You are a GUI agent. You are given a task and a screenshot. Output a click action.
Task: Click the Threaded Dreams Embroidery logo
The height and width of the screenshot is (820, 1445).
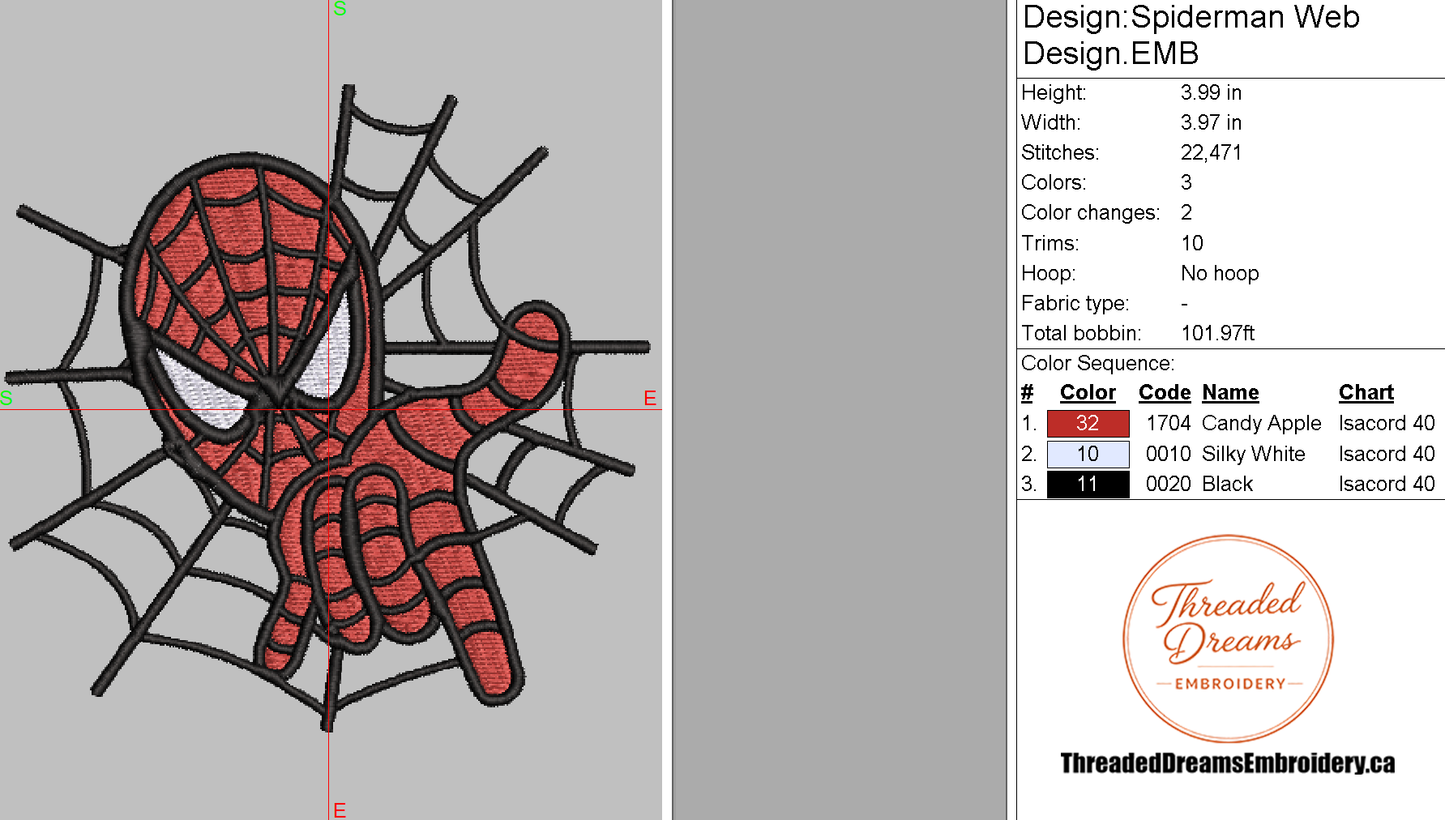[1228, 639]
